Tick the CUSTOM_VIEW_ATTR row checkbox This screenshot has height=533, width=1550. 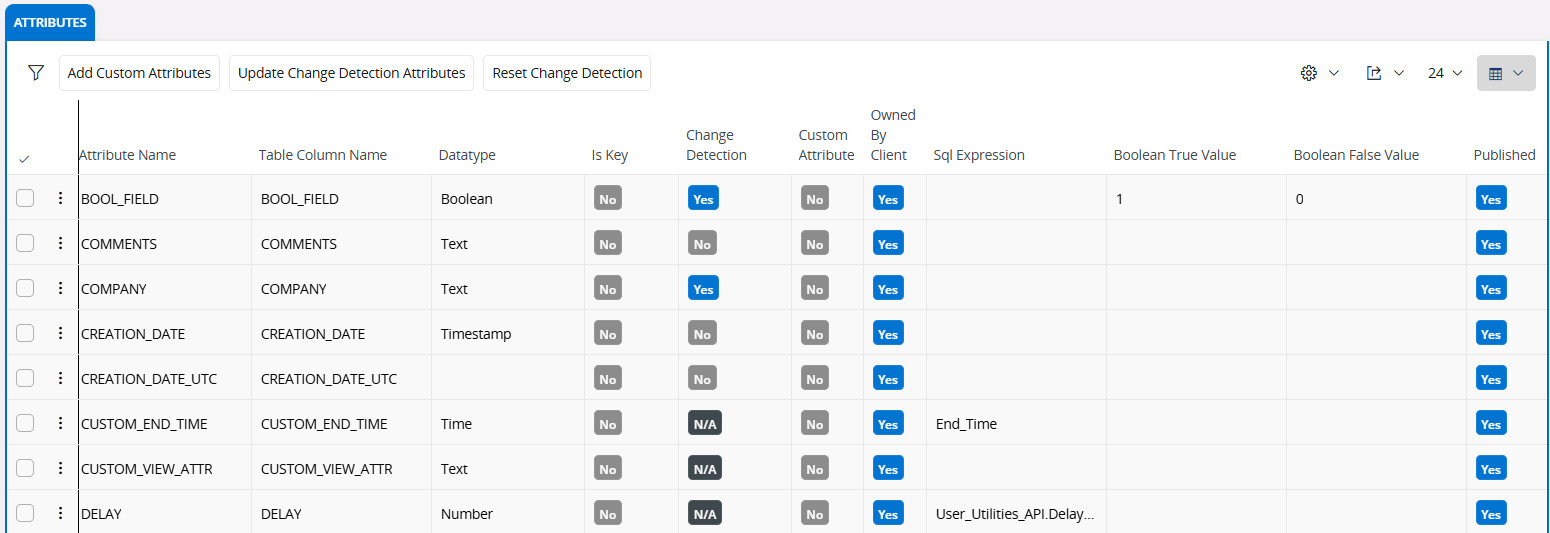point(25,469)
